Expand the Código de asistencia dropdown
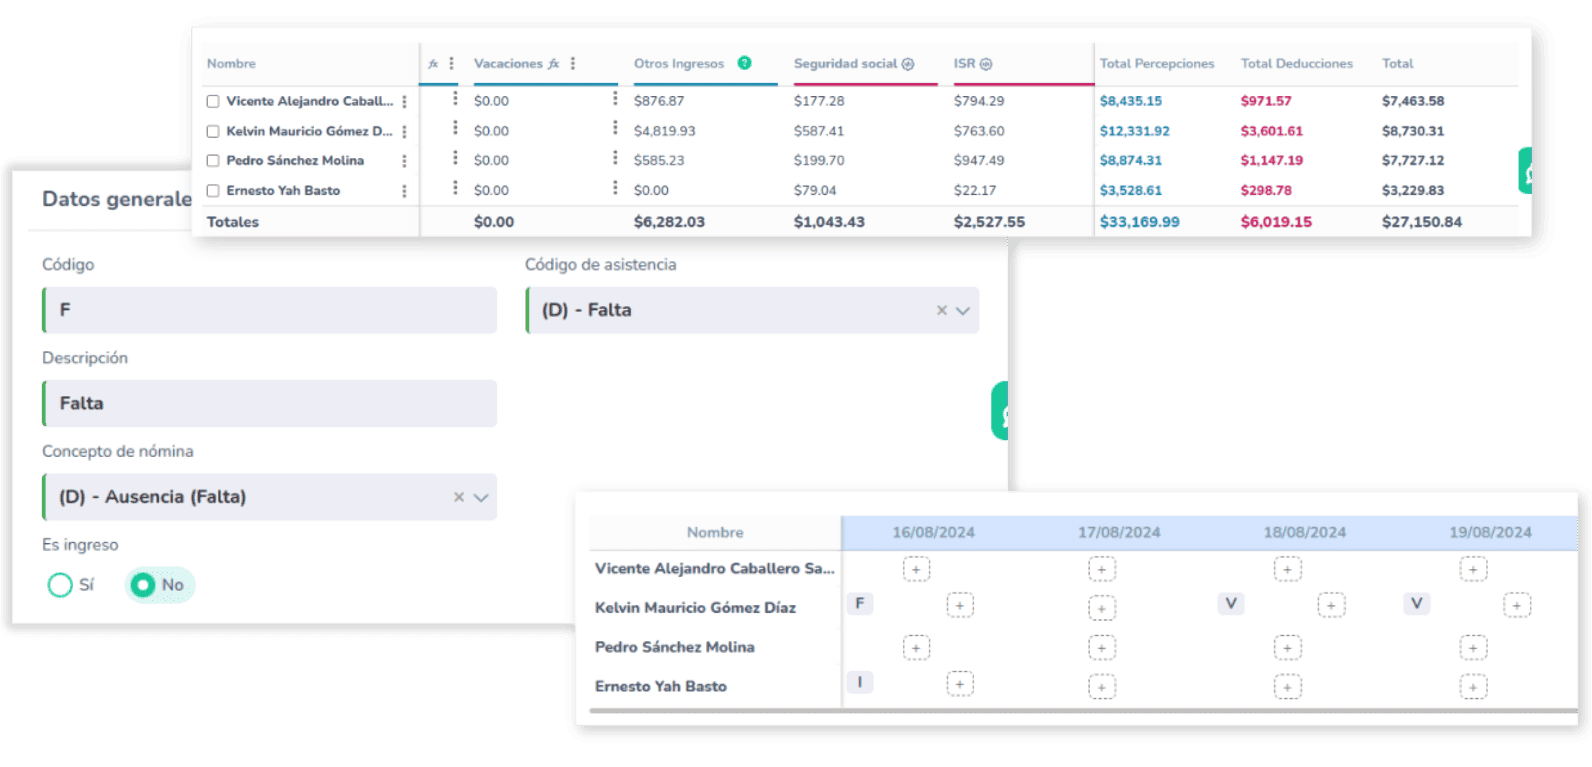Screen dimensions: 1592x767 point(963,311)
